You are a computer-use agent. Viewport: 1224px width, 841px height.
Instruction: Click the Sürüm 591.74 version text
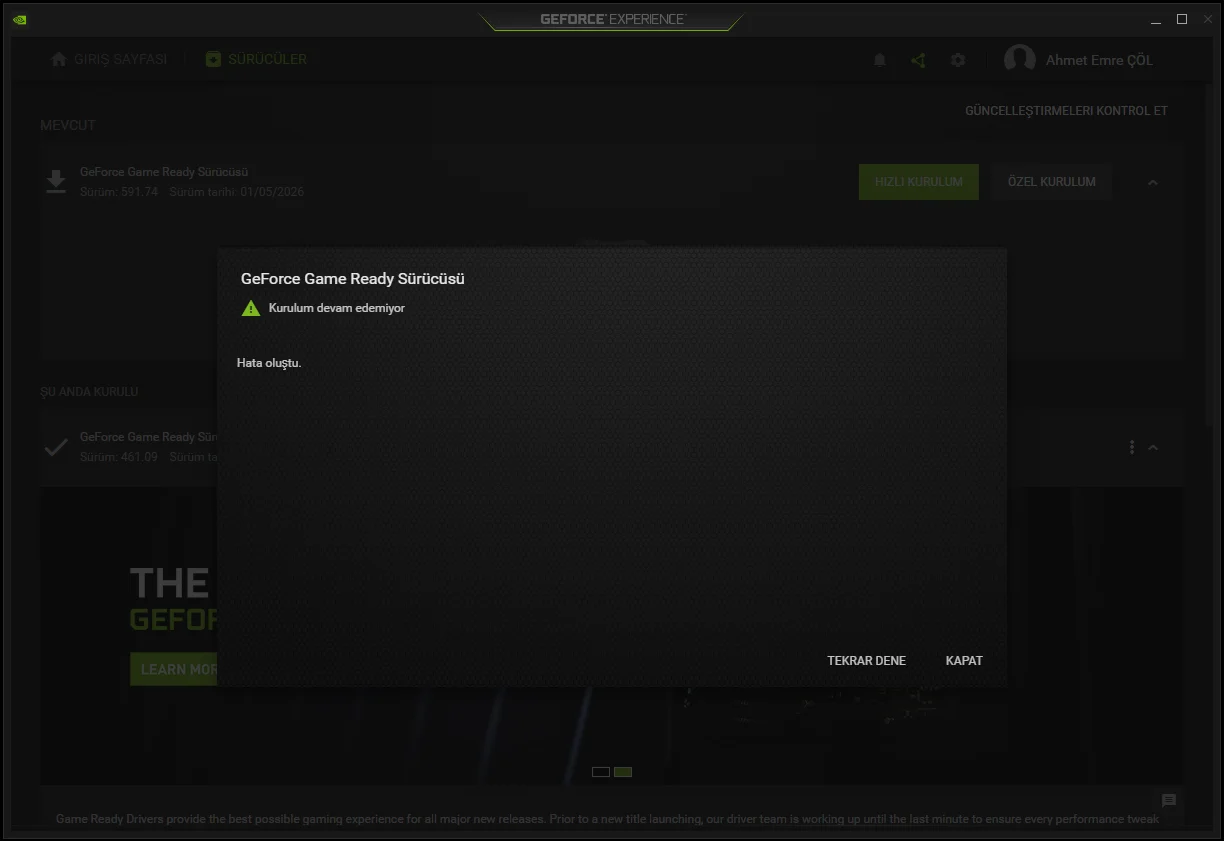(x=119, y=192)
